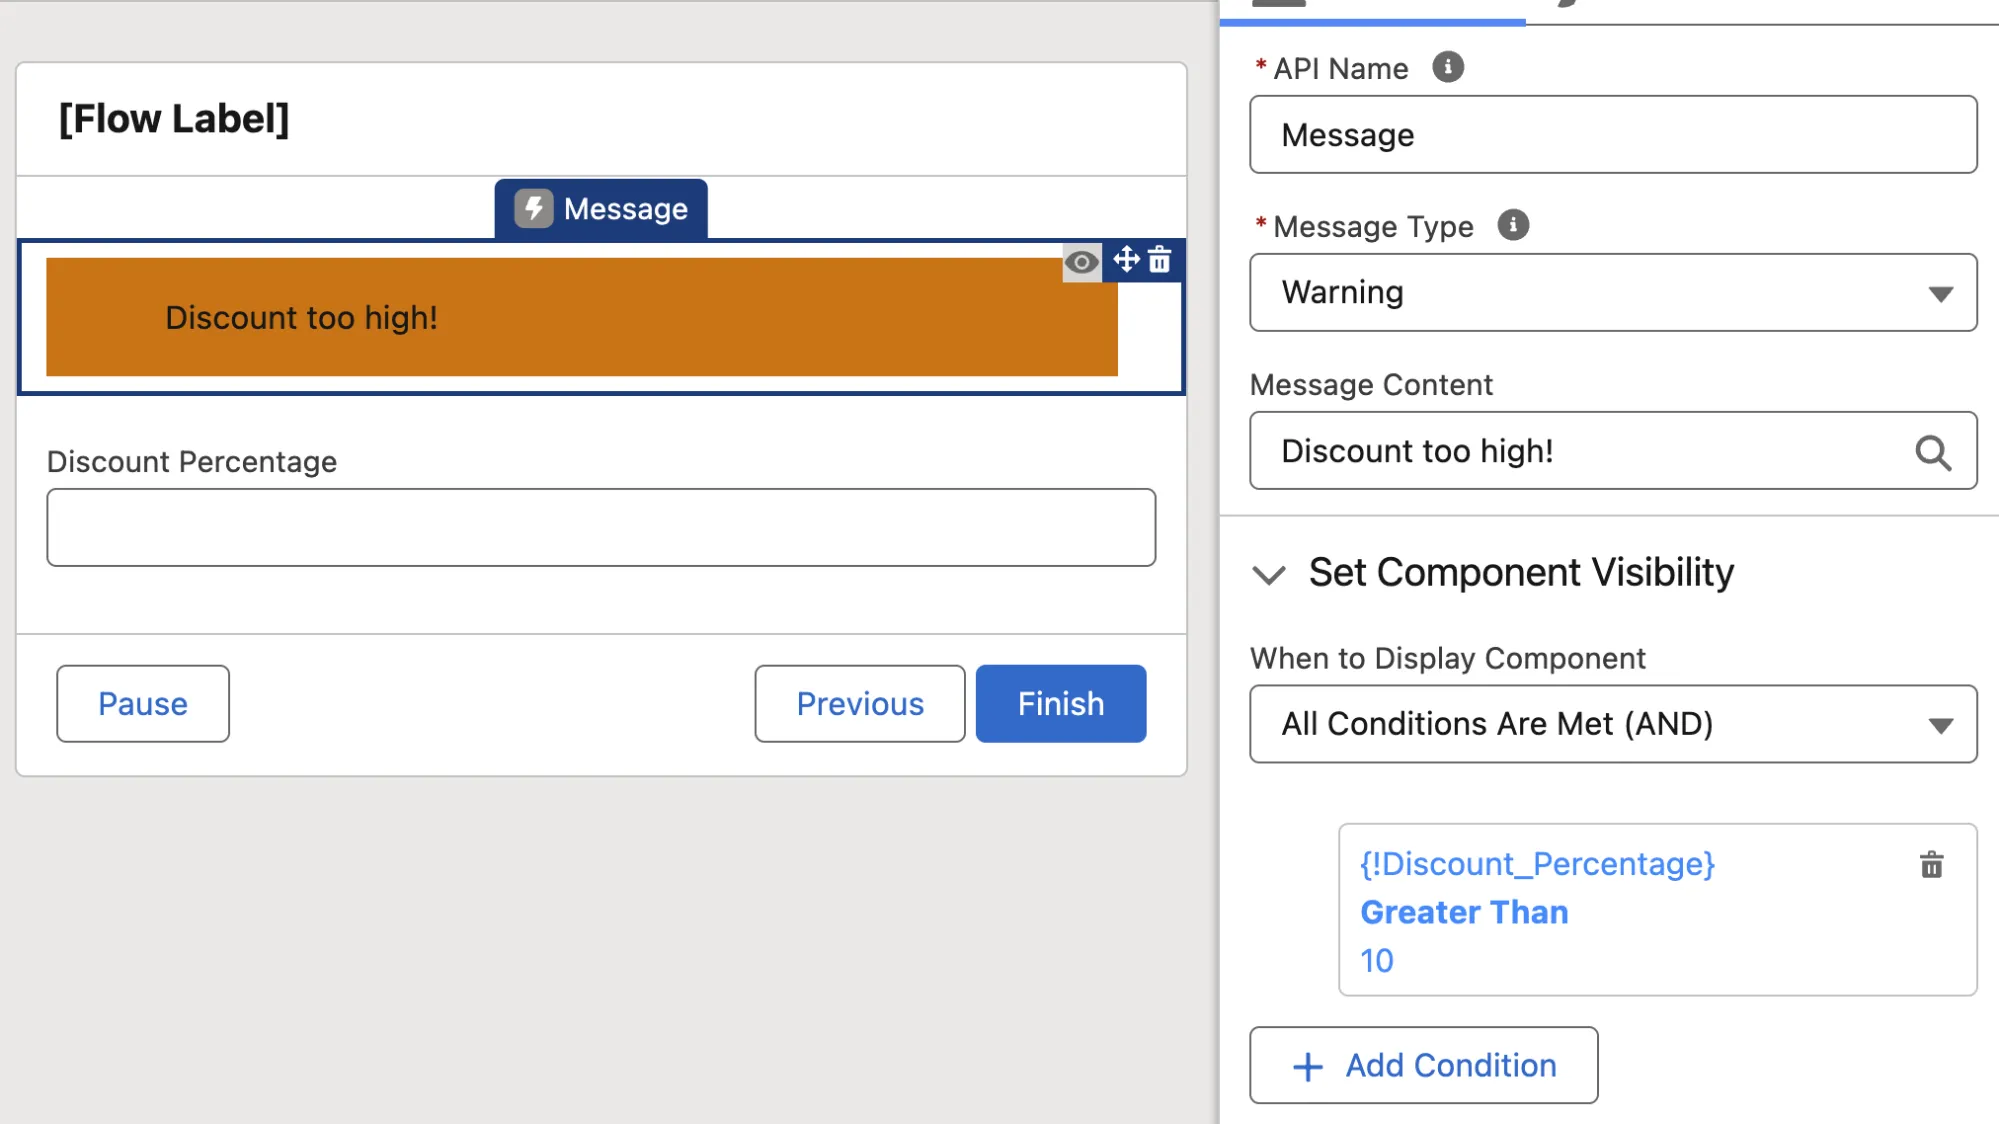
Task: Click inside the Discount Percentage input field
Action: tap(598, 527)
